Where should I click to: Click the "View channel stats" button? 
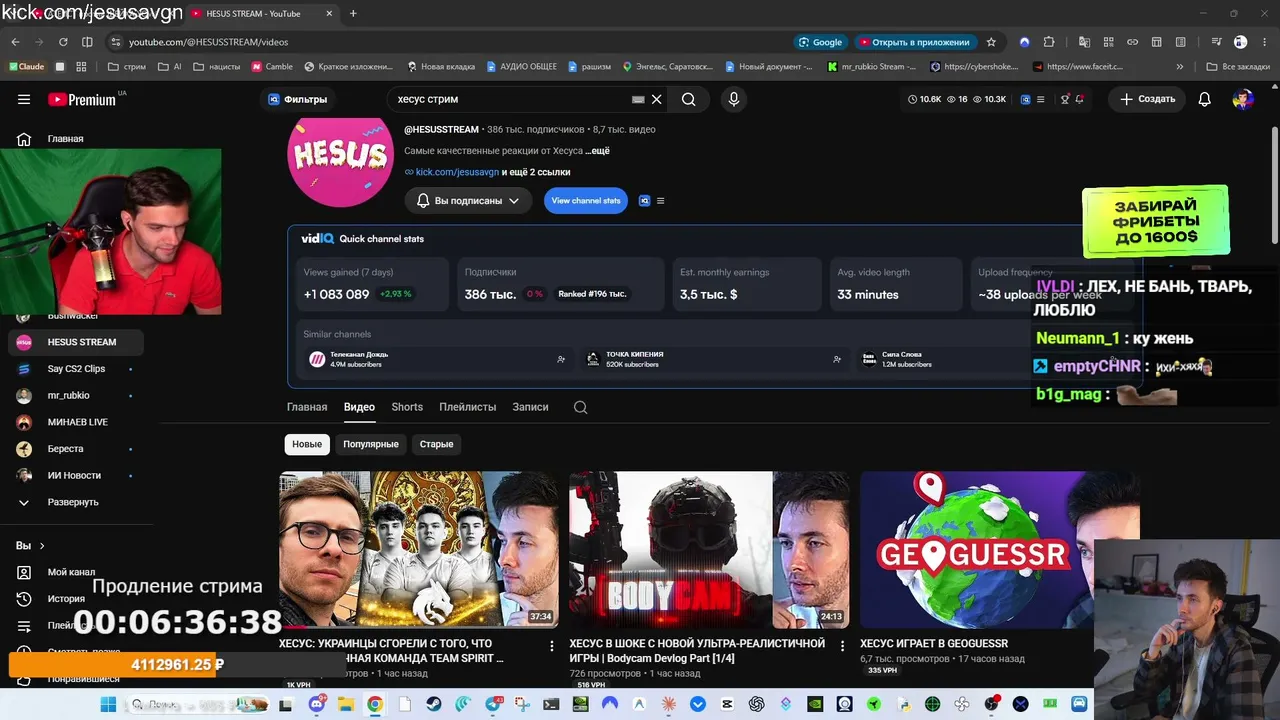pos(586,201)
